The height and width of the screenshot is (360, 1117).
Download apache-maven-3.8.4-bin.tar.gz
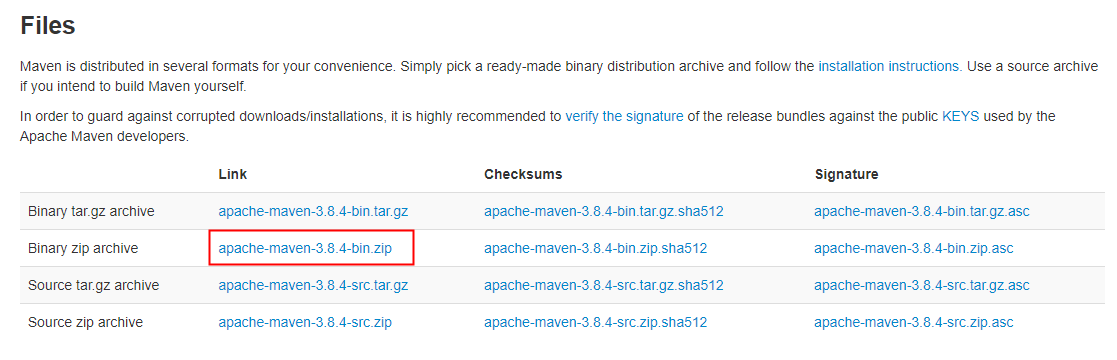pyautogui.click(x=313, y=212)
